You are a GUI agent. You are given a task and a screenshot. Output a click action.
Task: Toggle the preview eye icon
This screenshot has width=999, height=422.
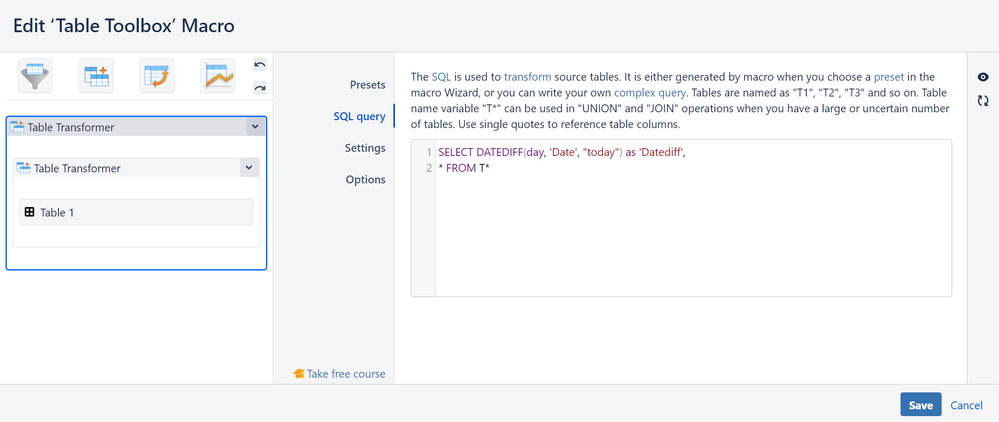[x=983, y=77]
